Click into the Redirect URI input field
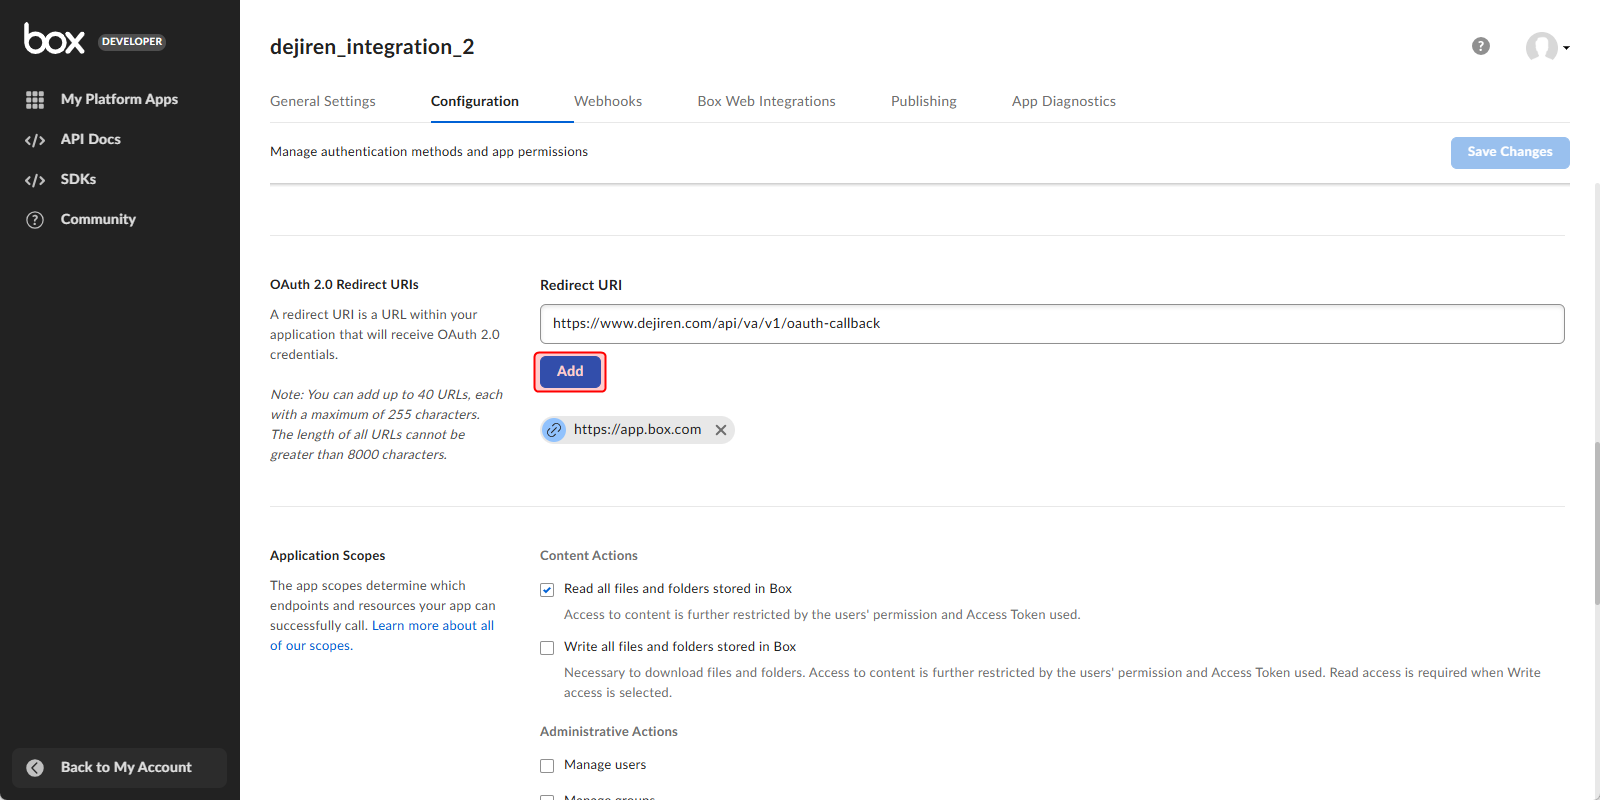1600x800 pixels. (1052, 324)
